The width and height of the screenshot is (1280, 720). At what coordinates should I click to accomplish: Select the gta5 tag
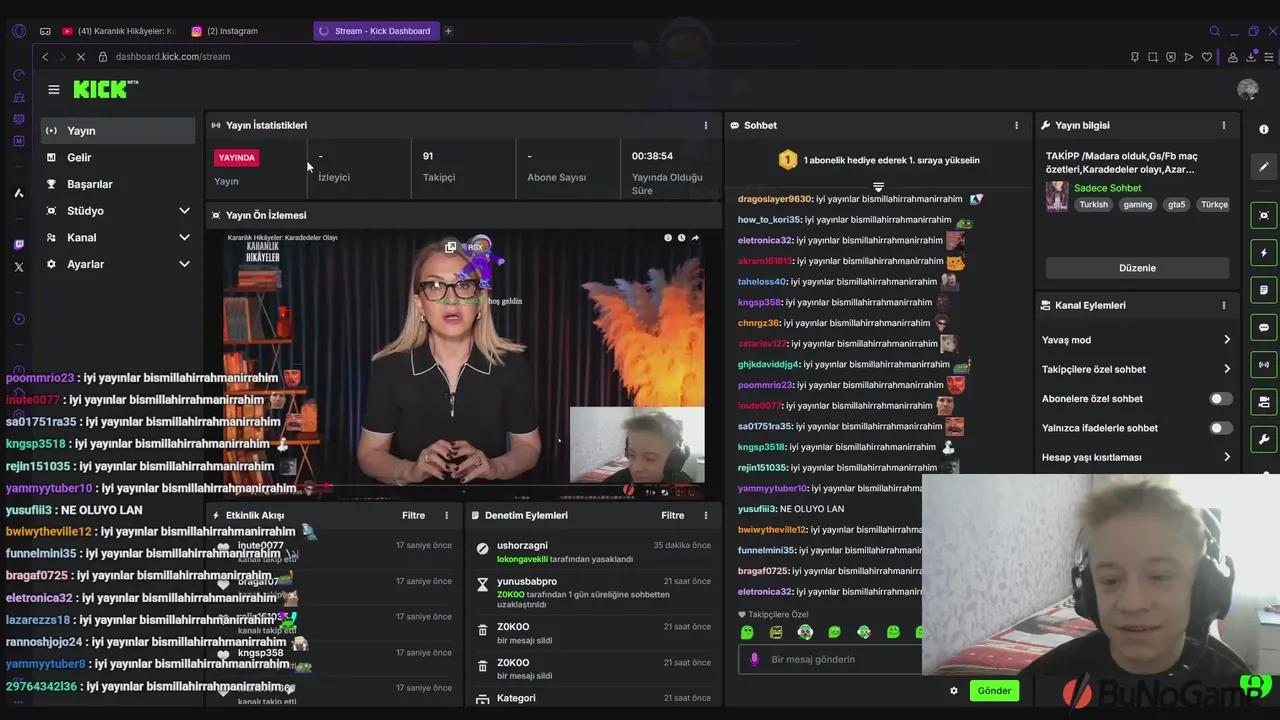[x=1176, y=204]
